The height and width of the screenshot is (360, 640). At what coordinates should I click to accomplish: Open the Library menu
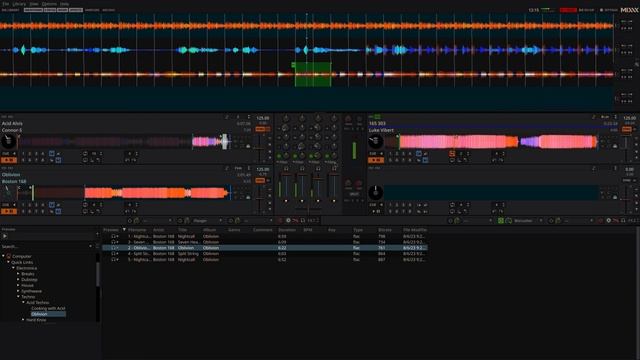pyautogui.click(x=19, y=4)
